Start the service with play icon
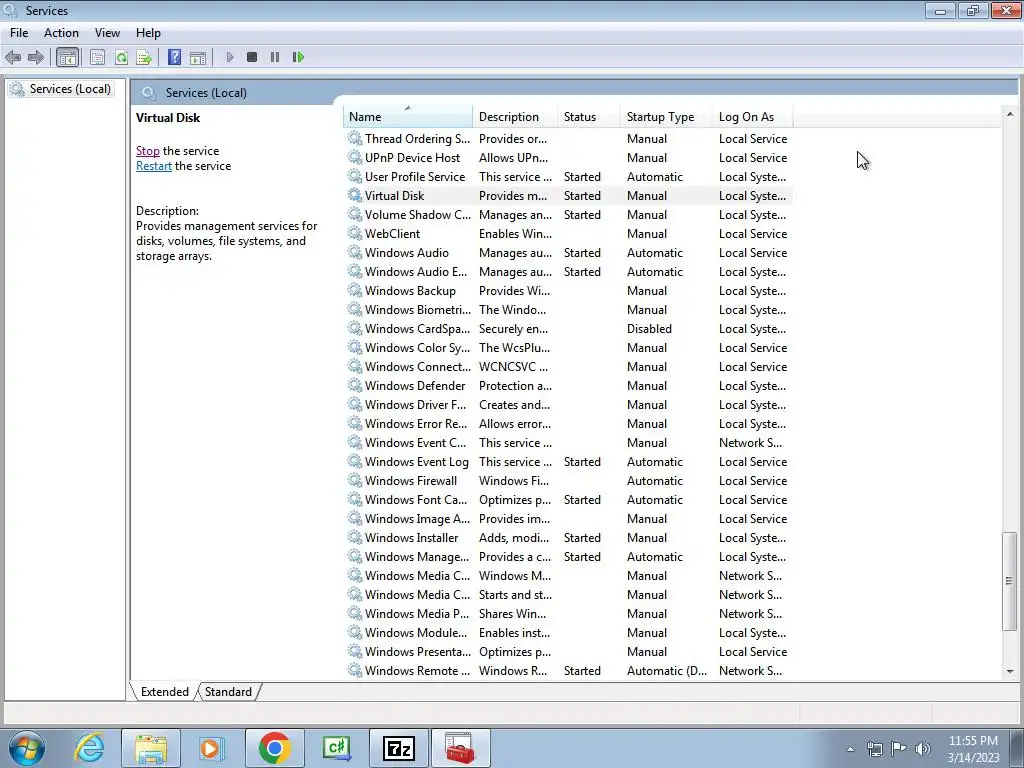 pos(229,57)
